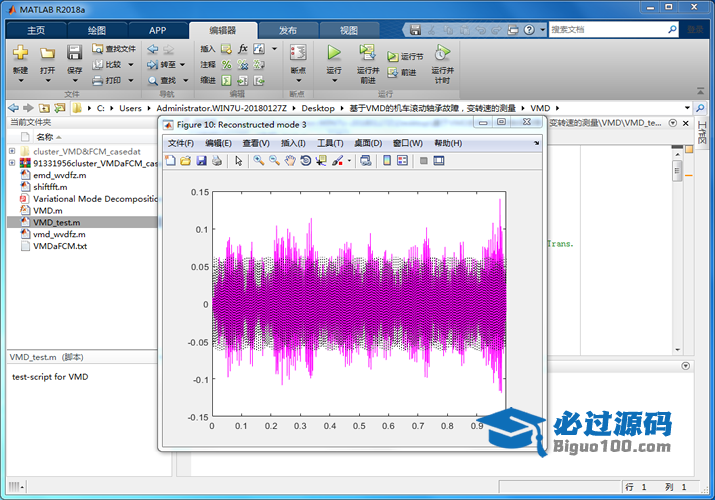This screenshot has height=500, width=715.
Task: Switch to the 绘图 (Plots) ribbon tab
Action: (97, 30)
